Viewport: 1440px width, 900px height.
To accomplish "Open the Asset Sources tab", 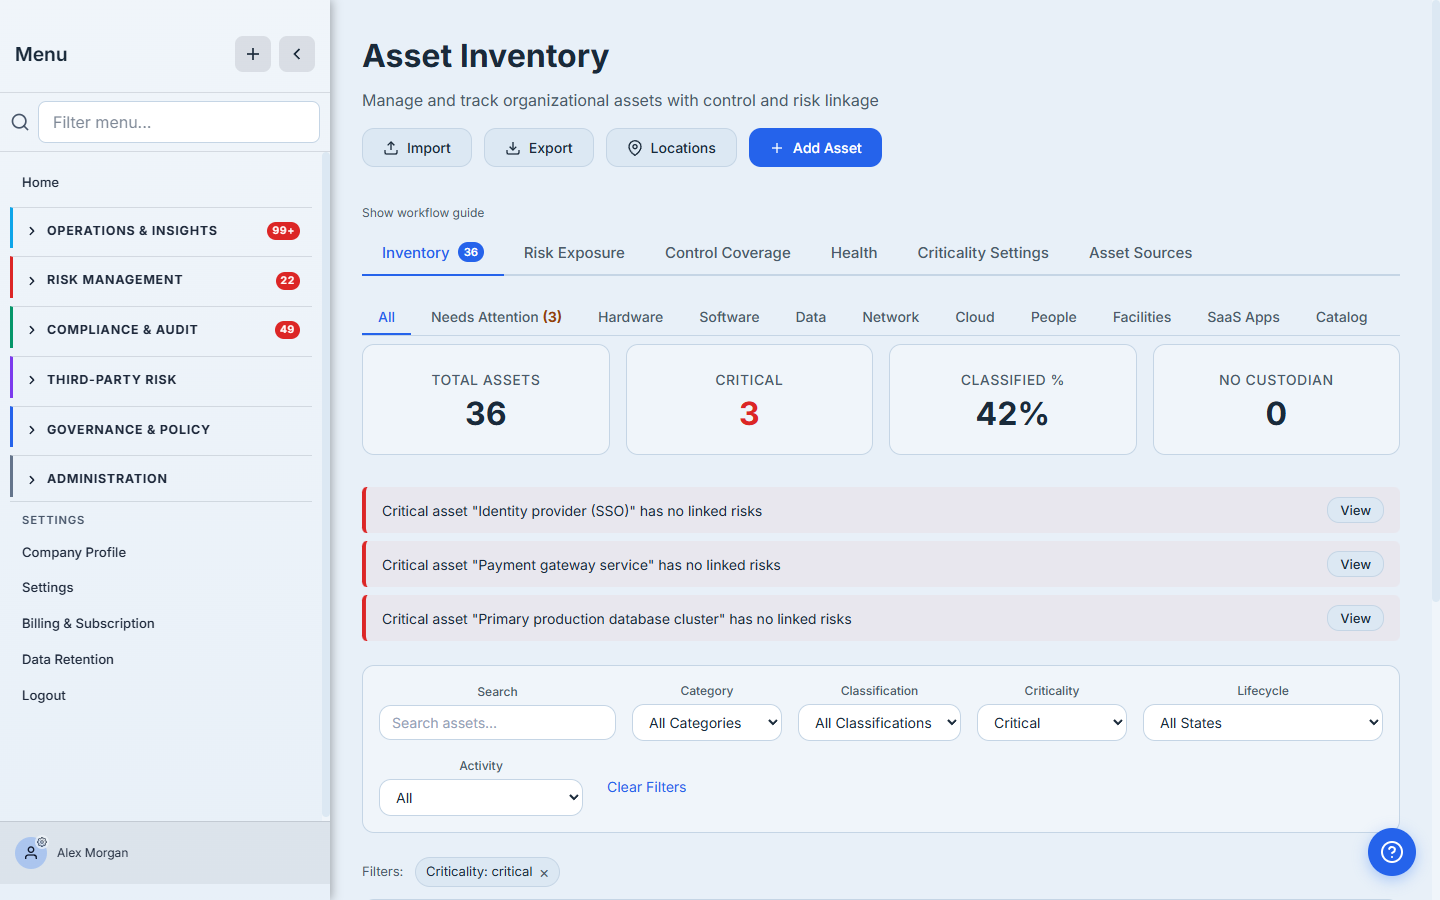I will (1141, 253).
